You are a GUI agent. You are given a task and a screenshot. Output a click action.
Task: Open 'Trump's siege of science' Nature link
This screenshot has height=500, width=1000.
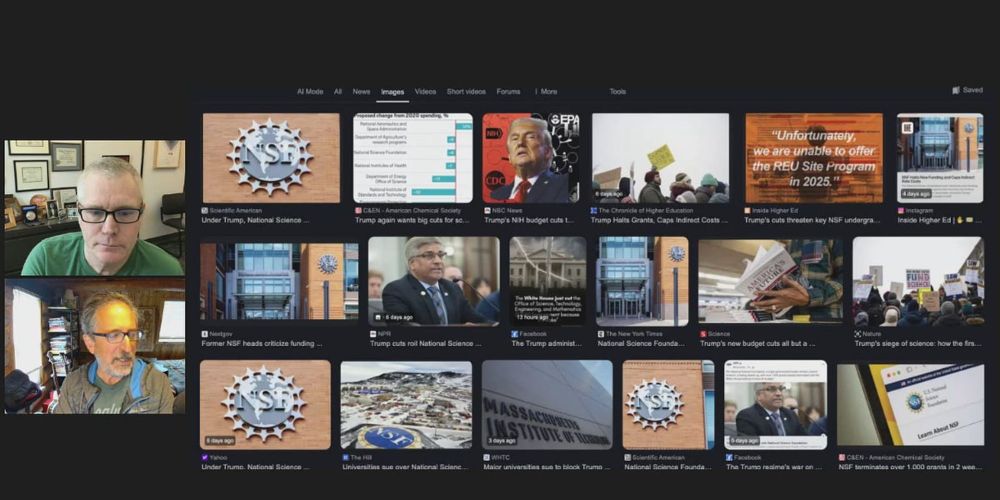coord(918,343)
